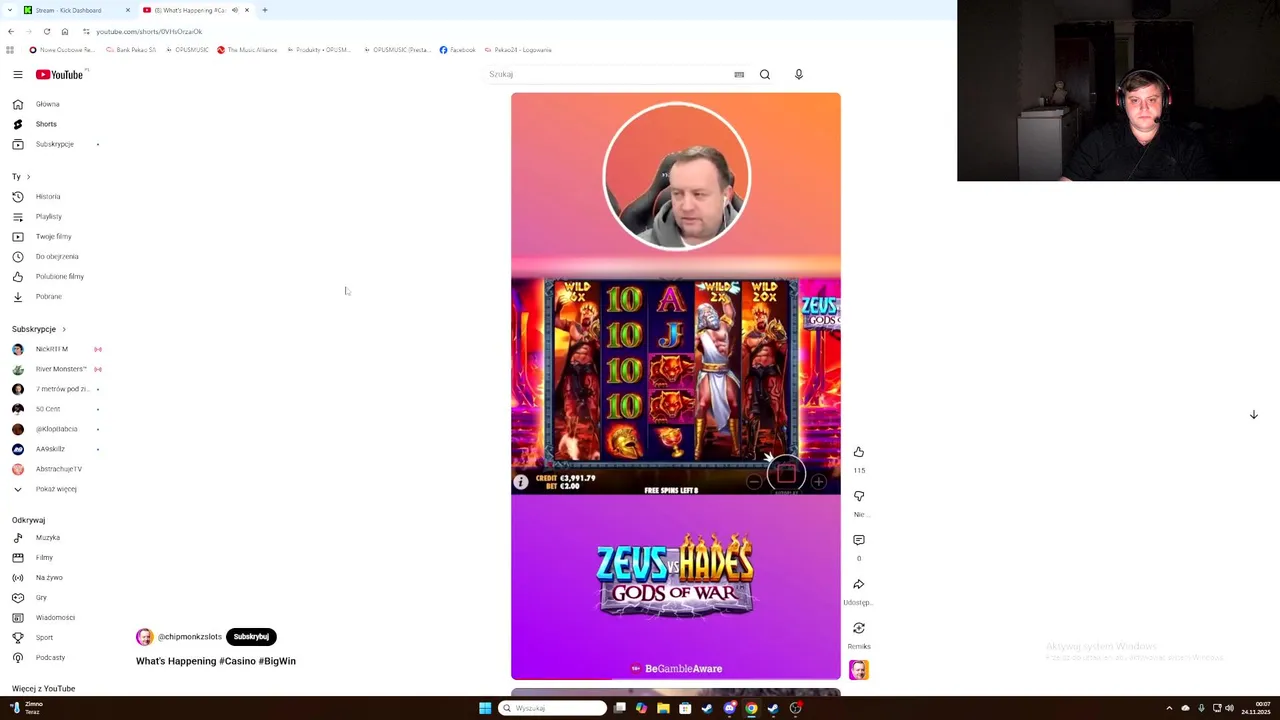Screen dimensions: 1280x720
Task: Open Chrome from the taskbar
Action: tap(751, 708)
